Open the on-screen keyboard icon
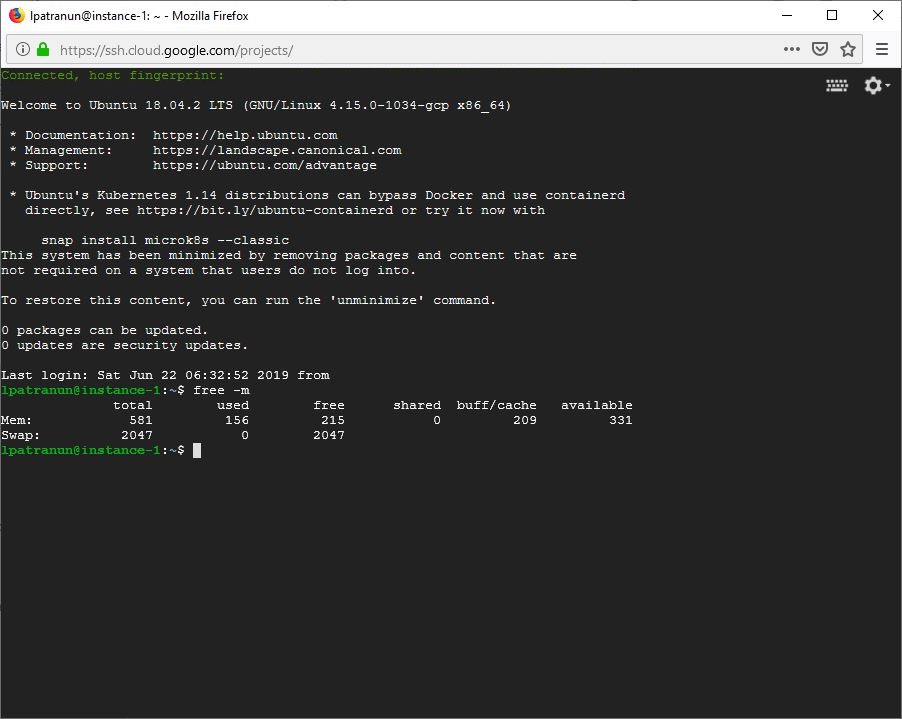 [836, 86]
